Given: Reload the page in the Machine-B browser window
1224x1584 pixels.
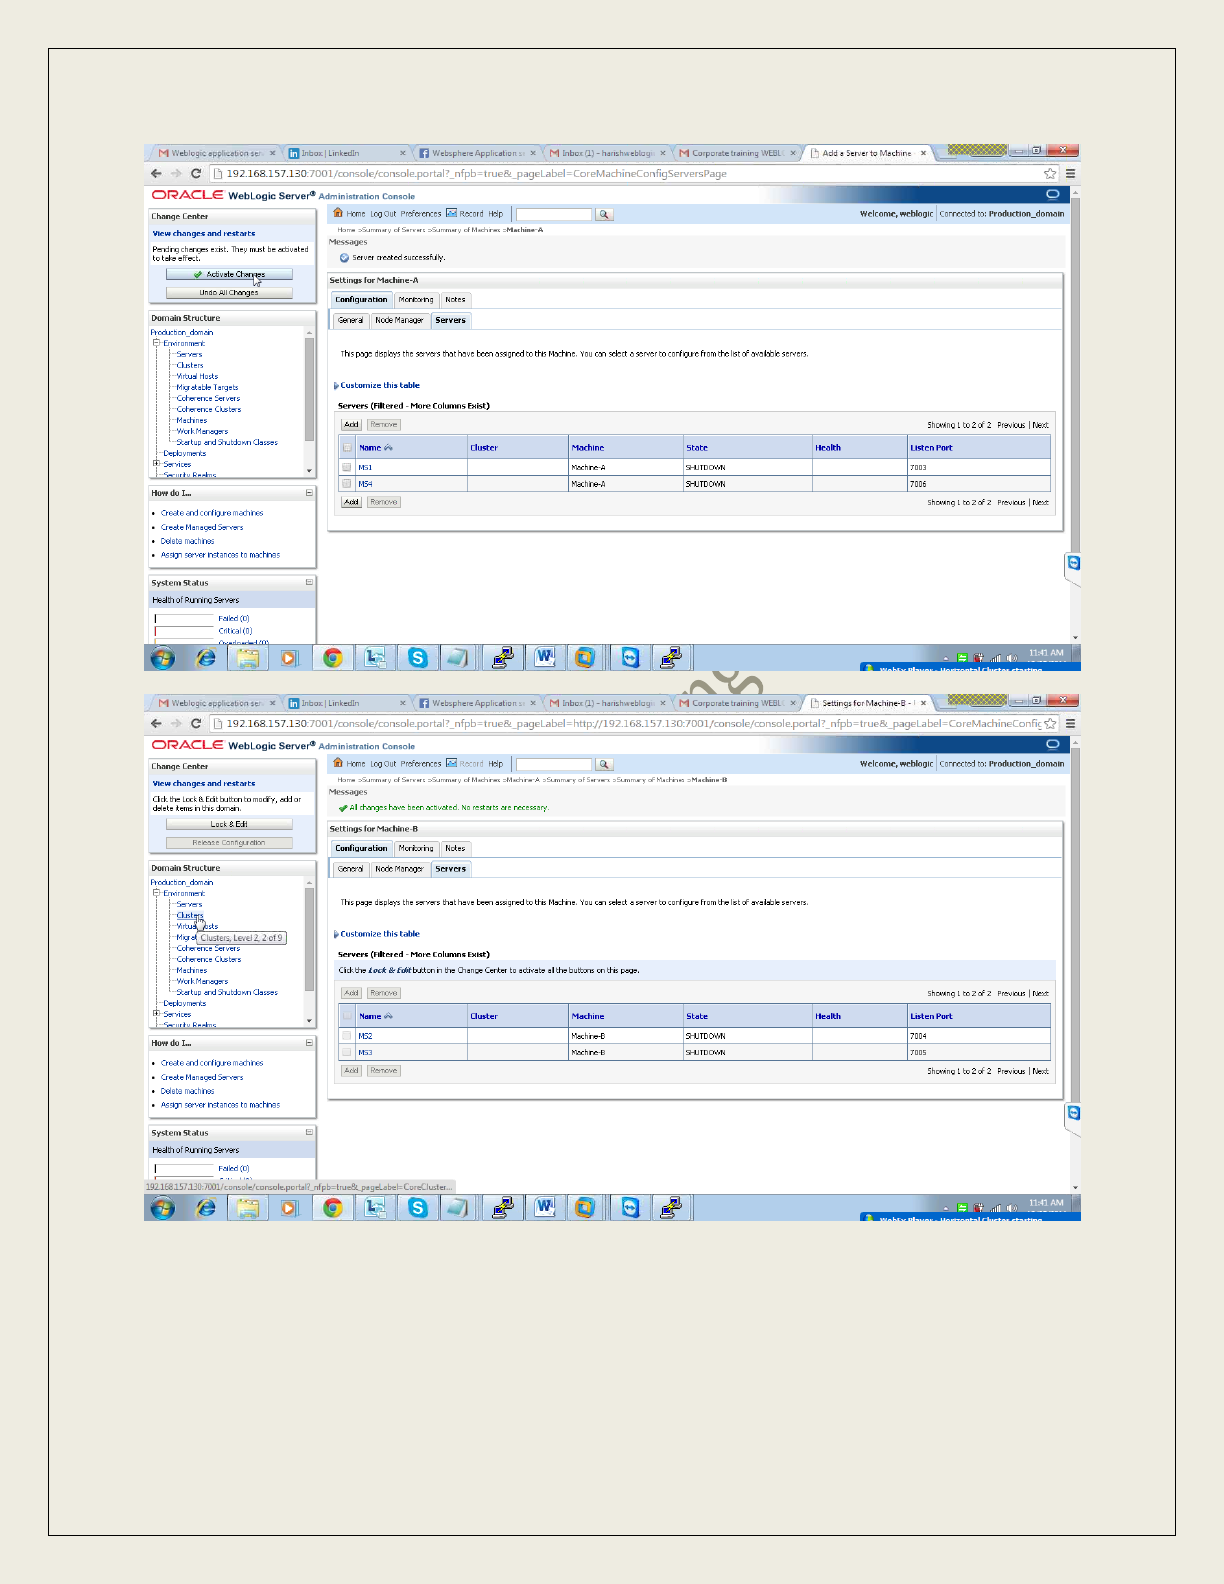Looking at the screenshot, I should tap(196, 723).
